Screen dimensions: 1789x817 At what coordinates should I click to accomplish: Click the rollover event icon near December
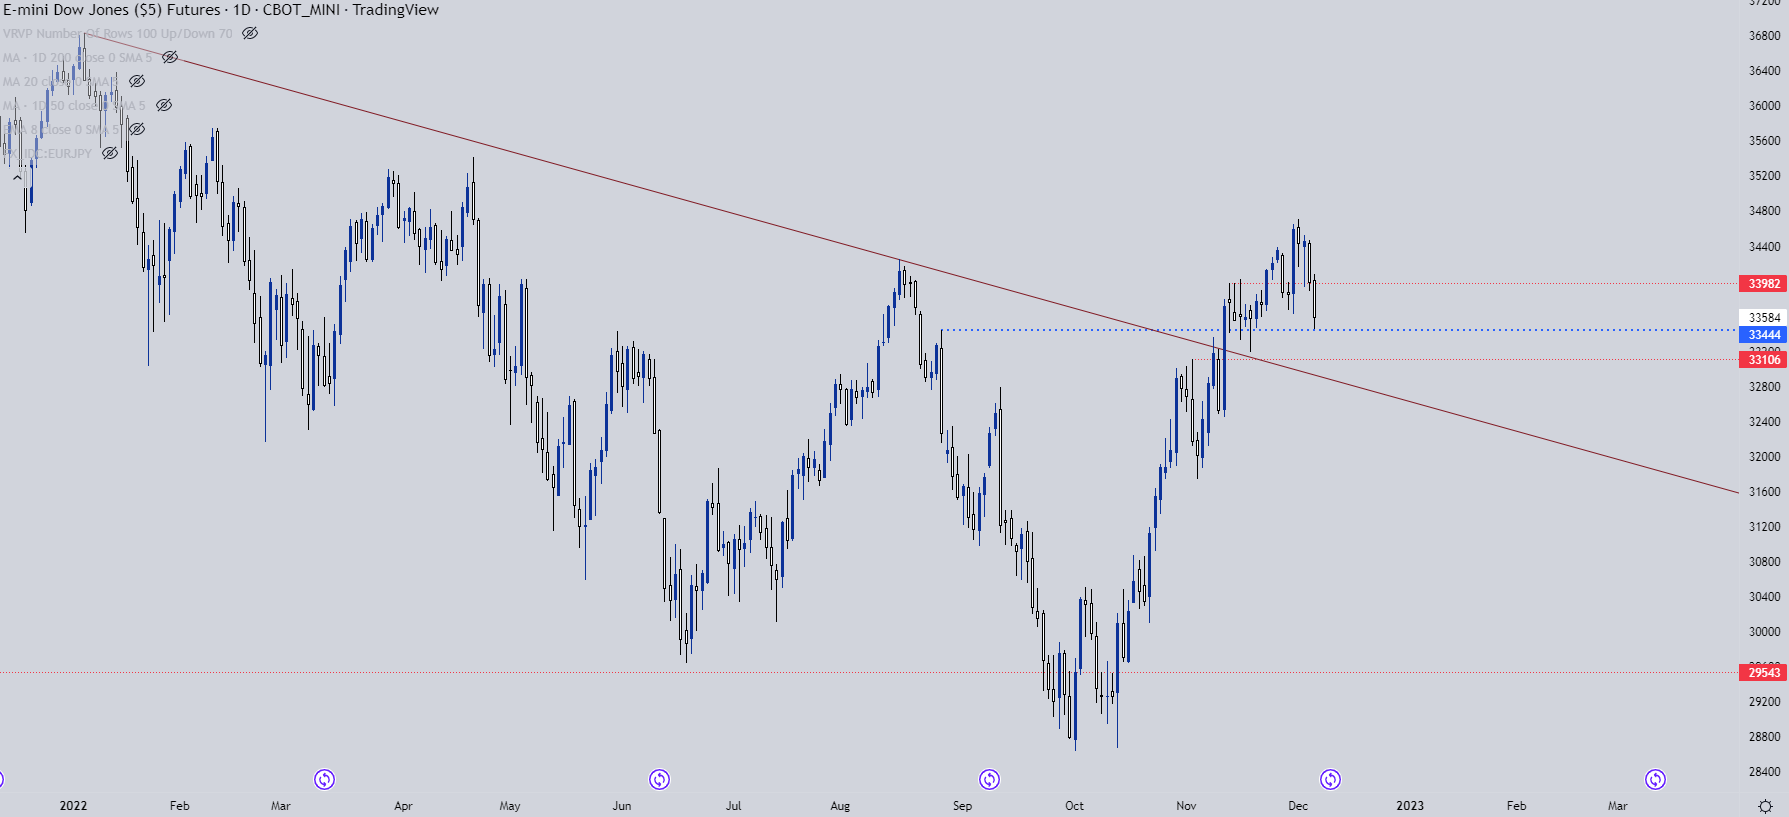1330,779
